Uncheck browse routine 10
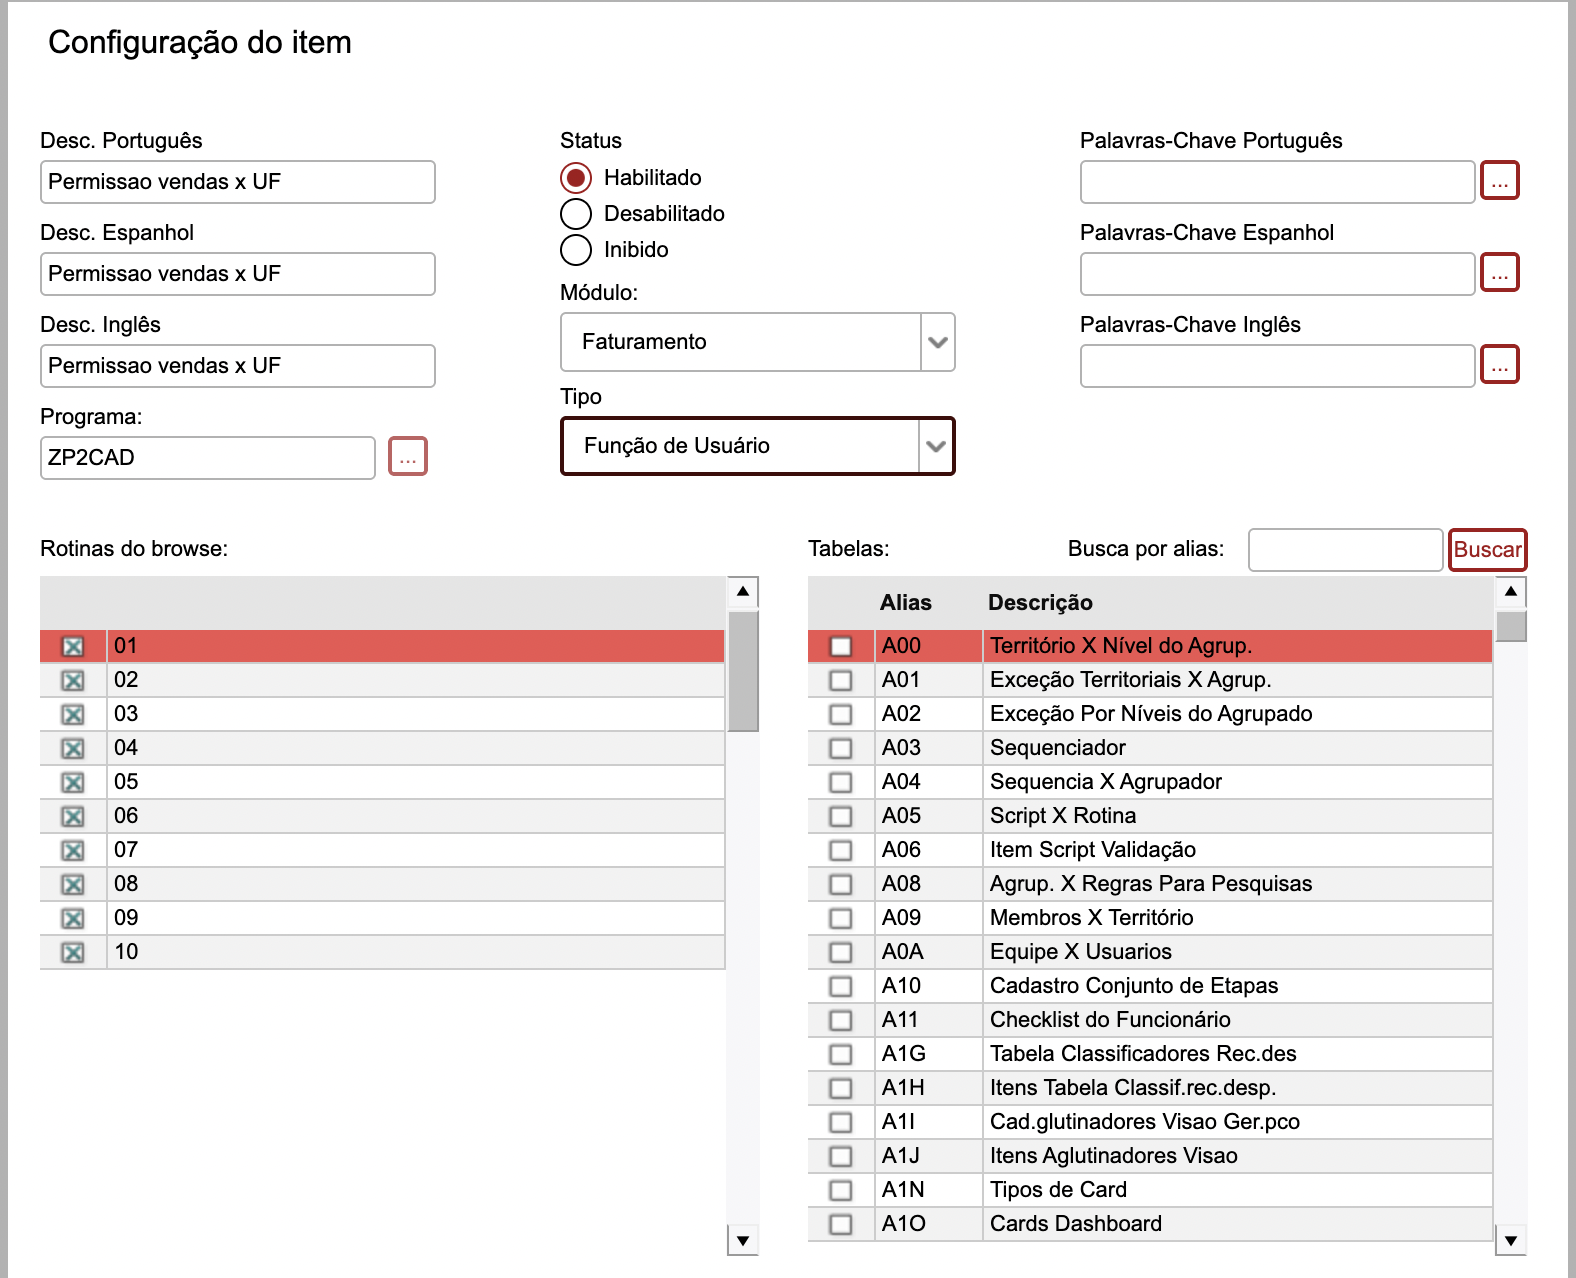 73,953
